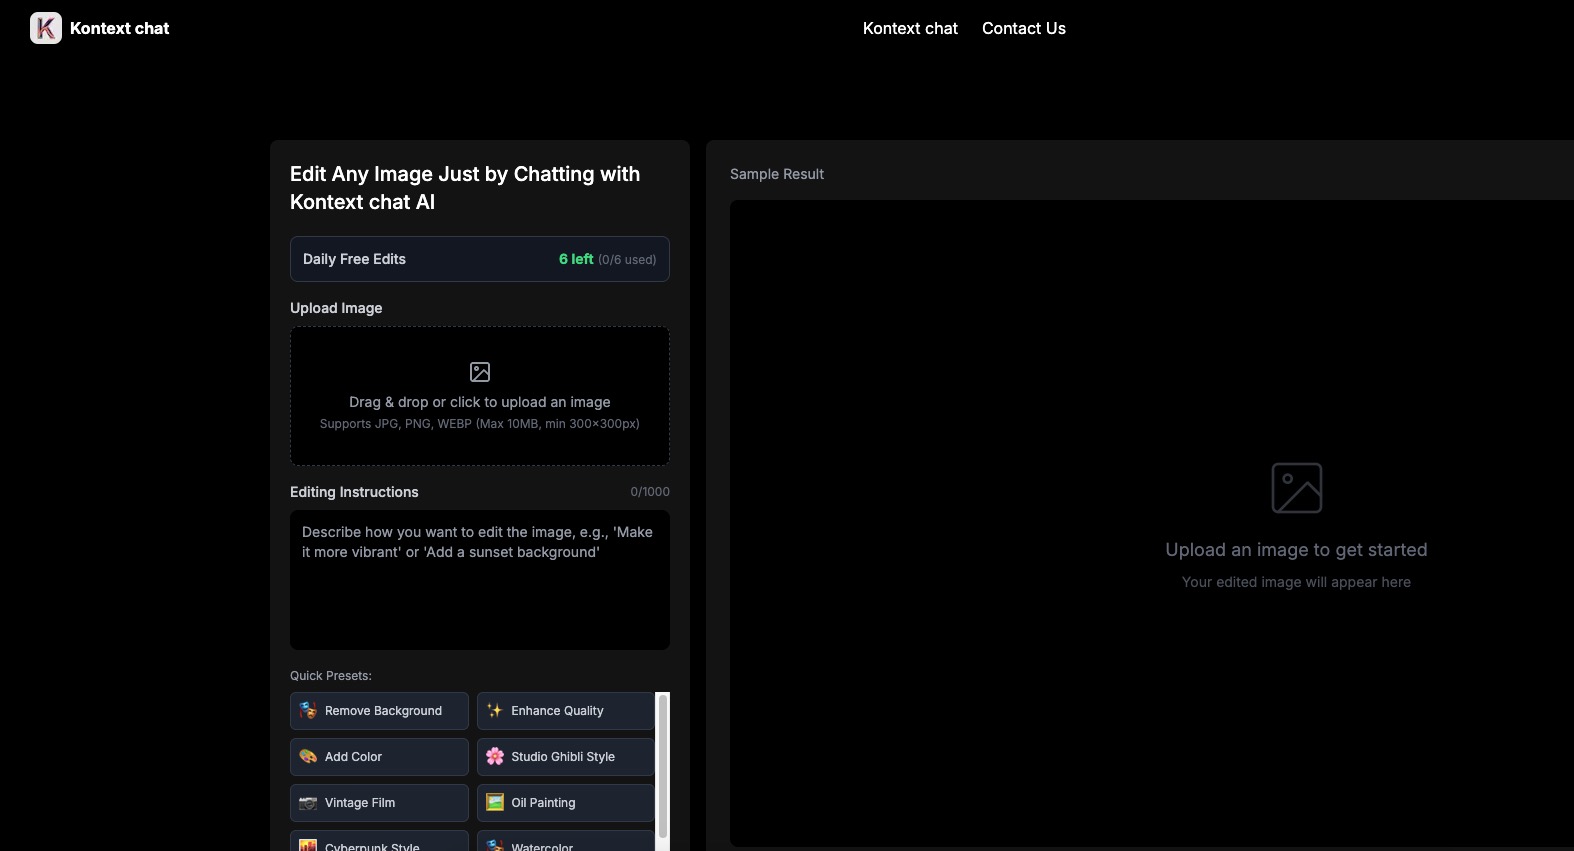Open the Kontext chat navigation item
The height and width of the screenshot is (851, 1574).
910,28
